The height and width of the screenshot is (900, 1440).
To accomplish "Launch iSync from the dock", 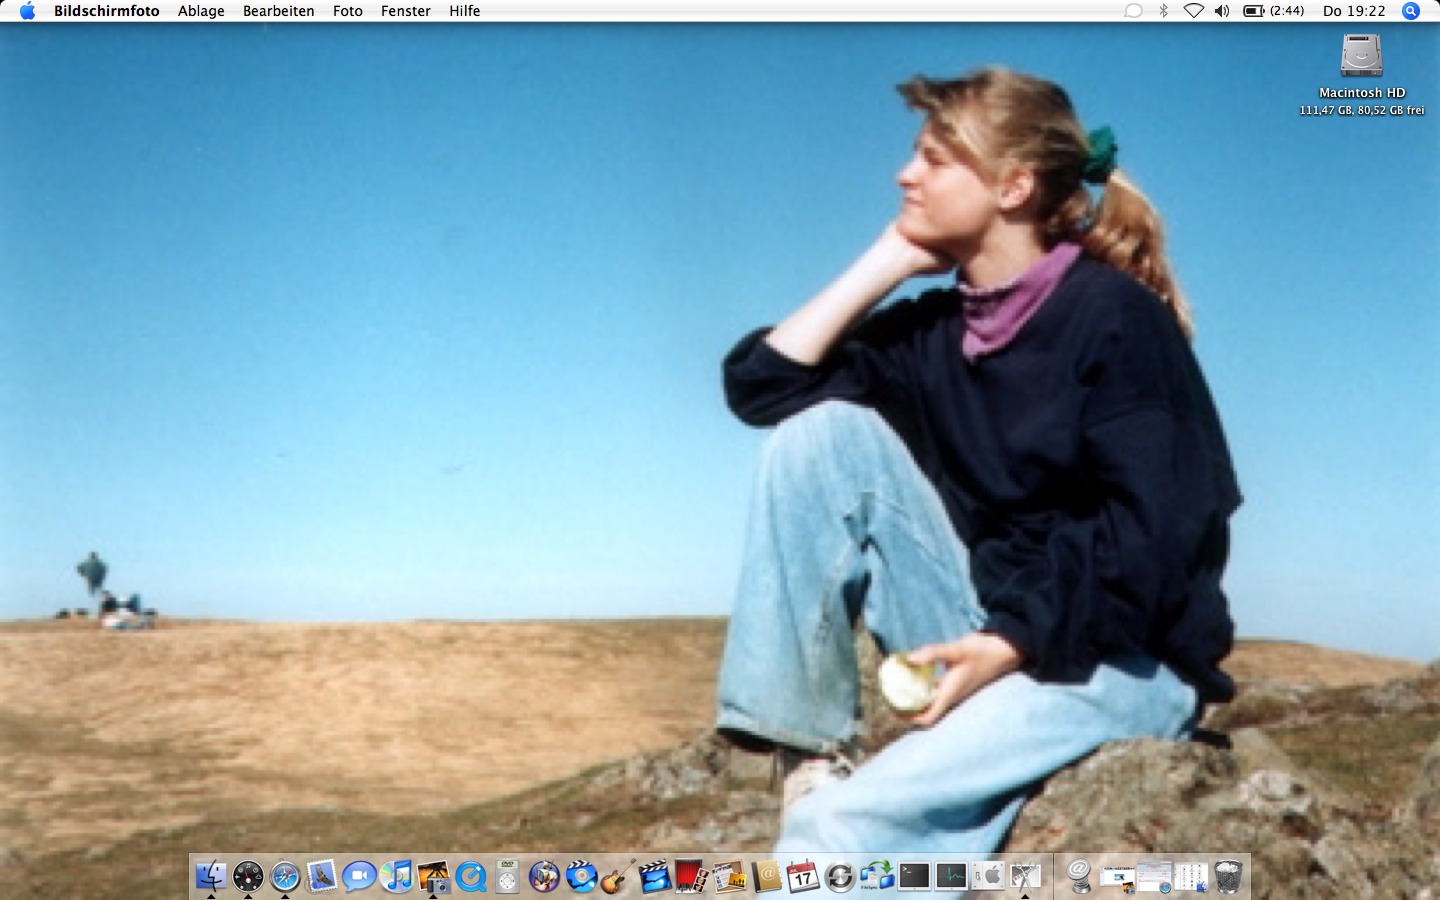I will coord(840,877).
